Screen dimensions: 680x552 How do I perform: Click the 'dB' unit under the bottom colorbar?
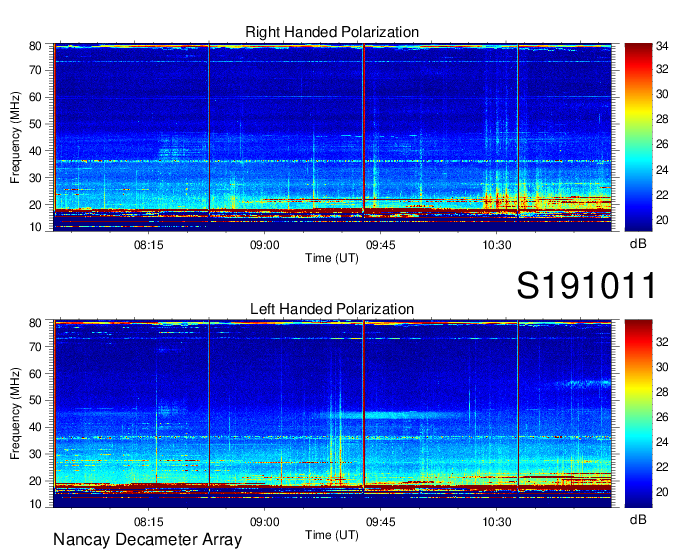(638, 519)
